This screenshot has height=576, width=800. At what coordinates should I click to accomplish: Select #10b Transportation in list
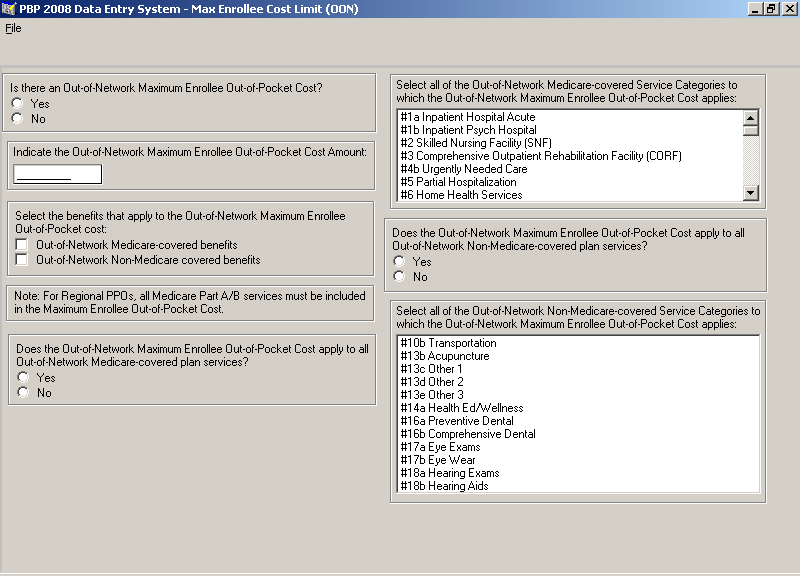point(578,343)
